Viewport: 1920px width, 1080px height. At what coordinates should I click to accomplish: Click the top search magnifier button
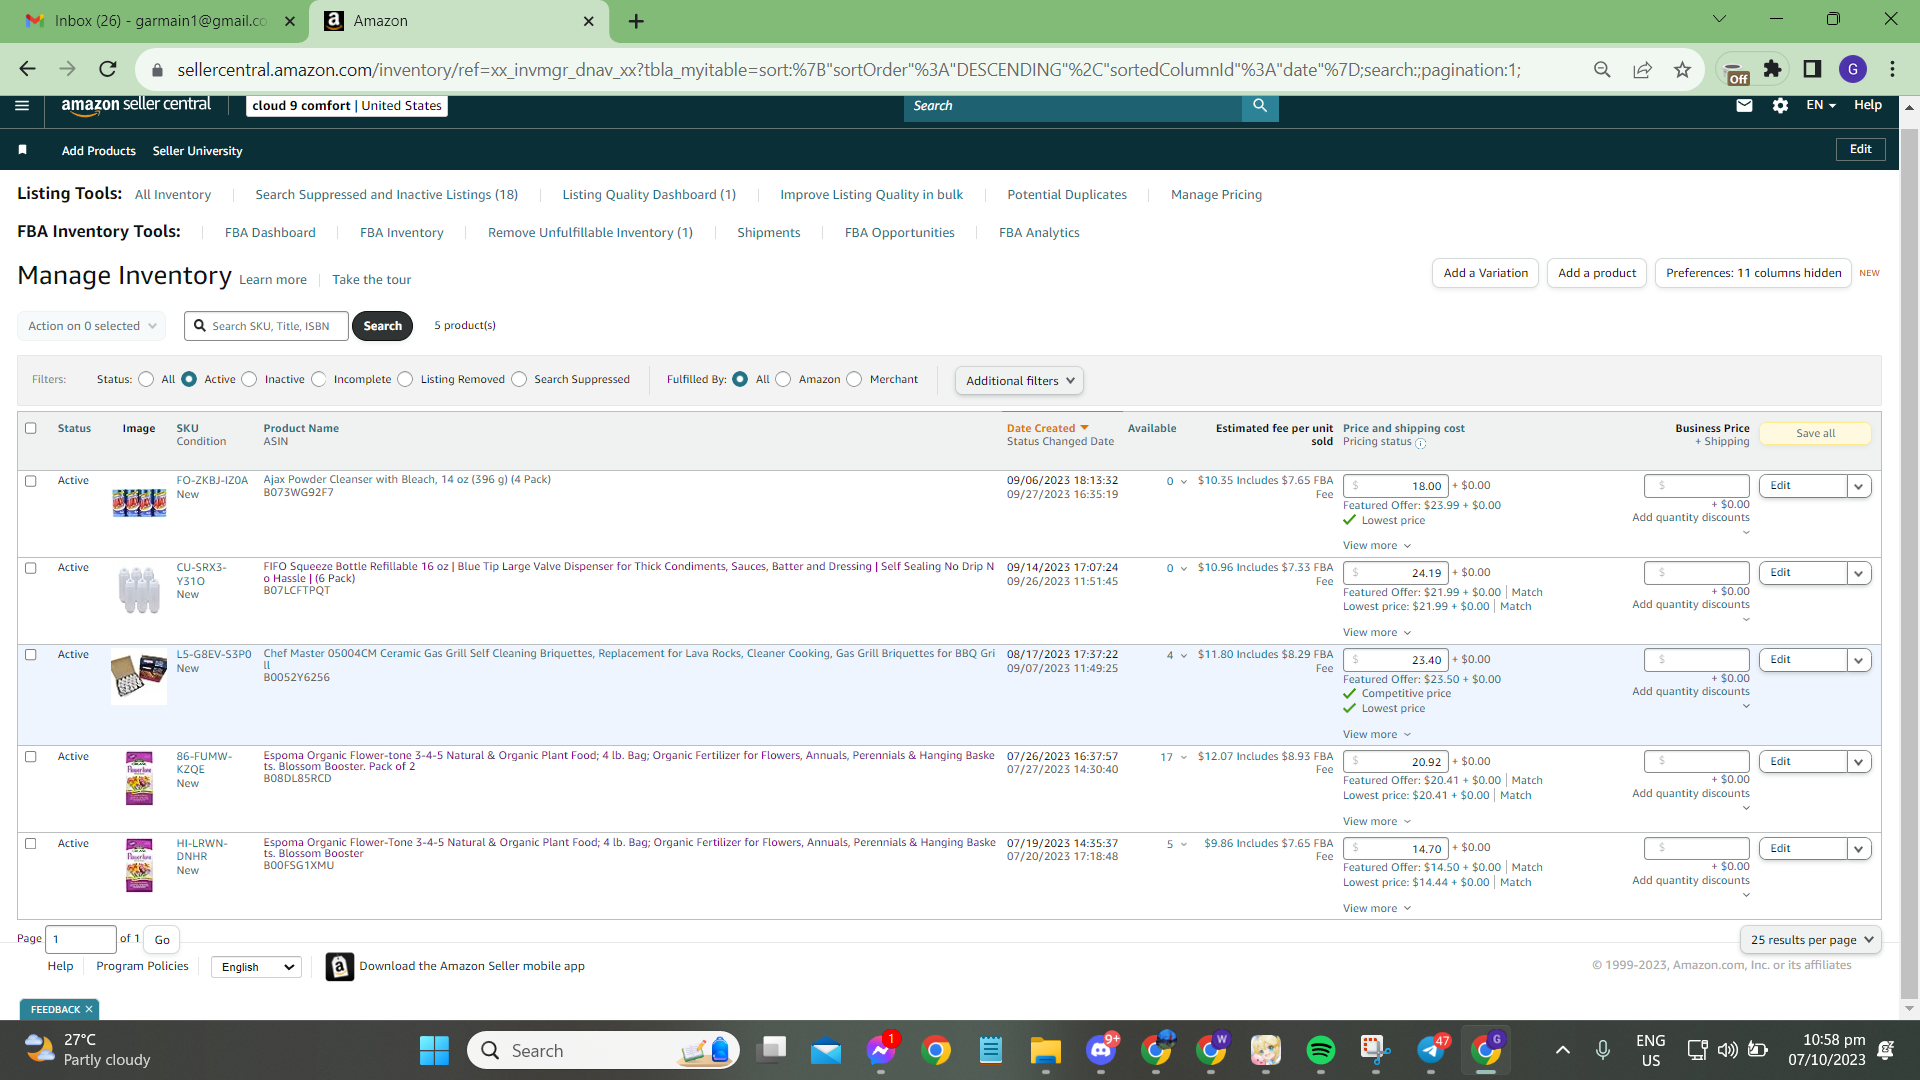[x=1260, y=105]
